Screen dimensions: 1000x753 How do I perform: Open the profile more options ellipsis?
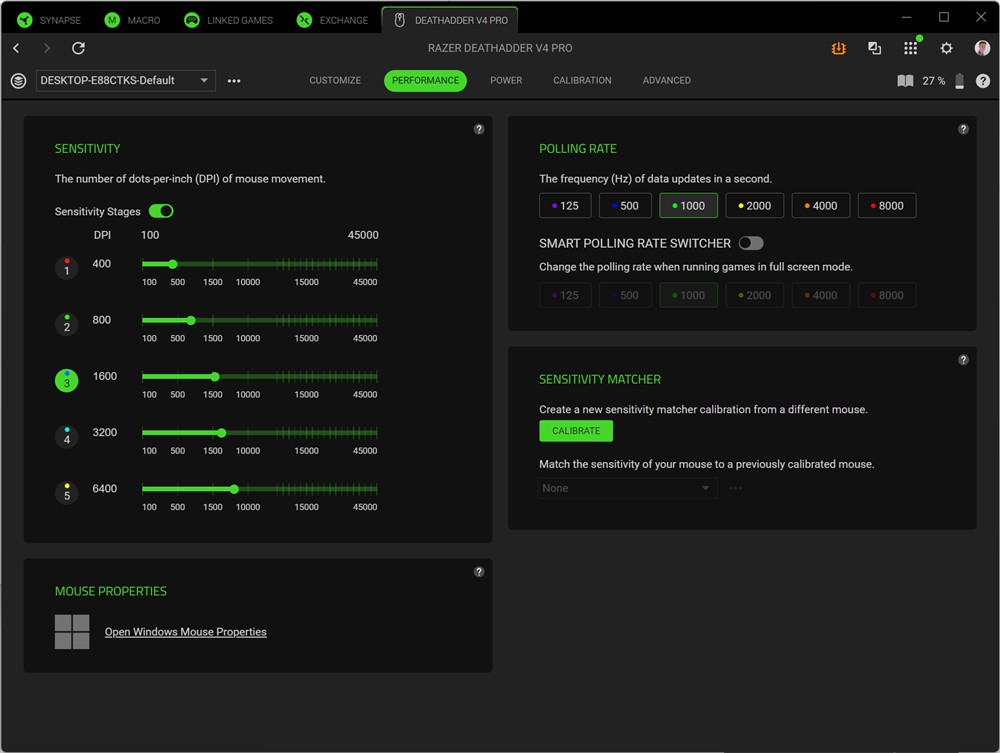(234, 81)
